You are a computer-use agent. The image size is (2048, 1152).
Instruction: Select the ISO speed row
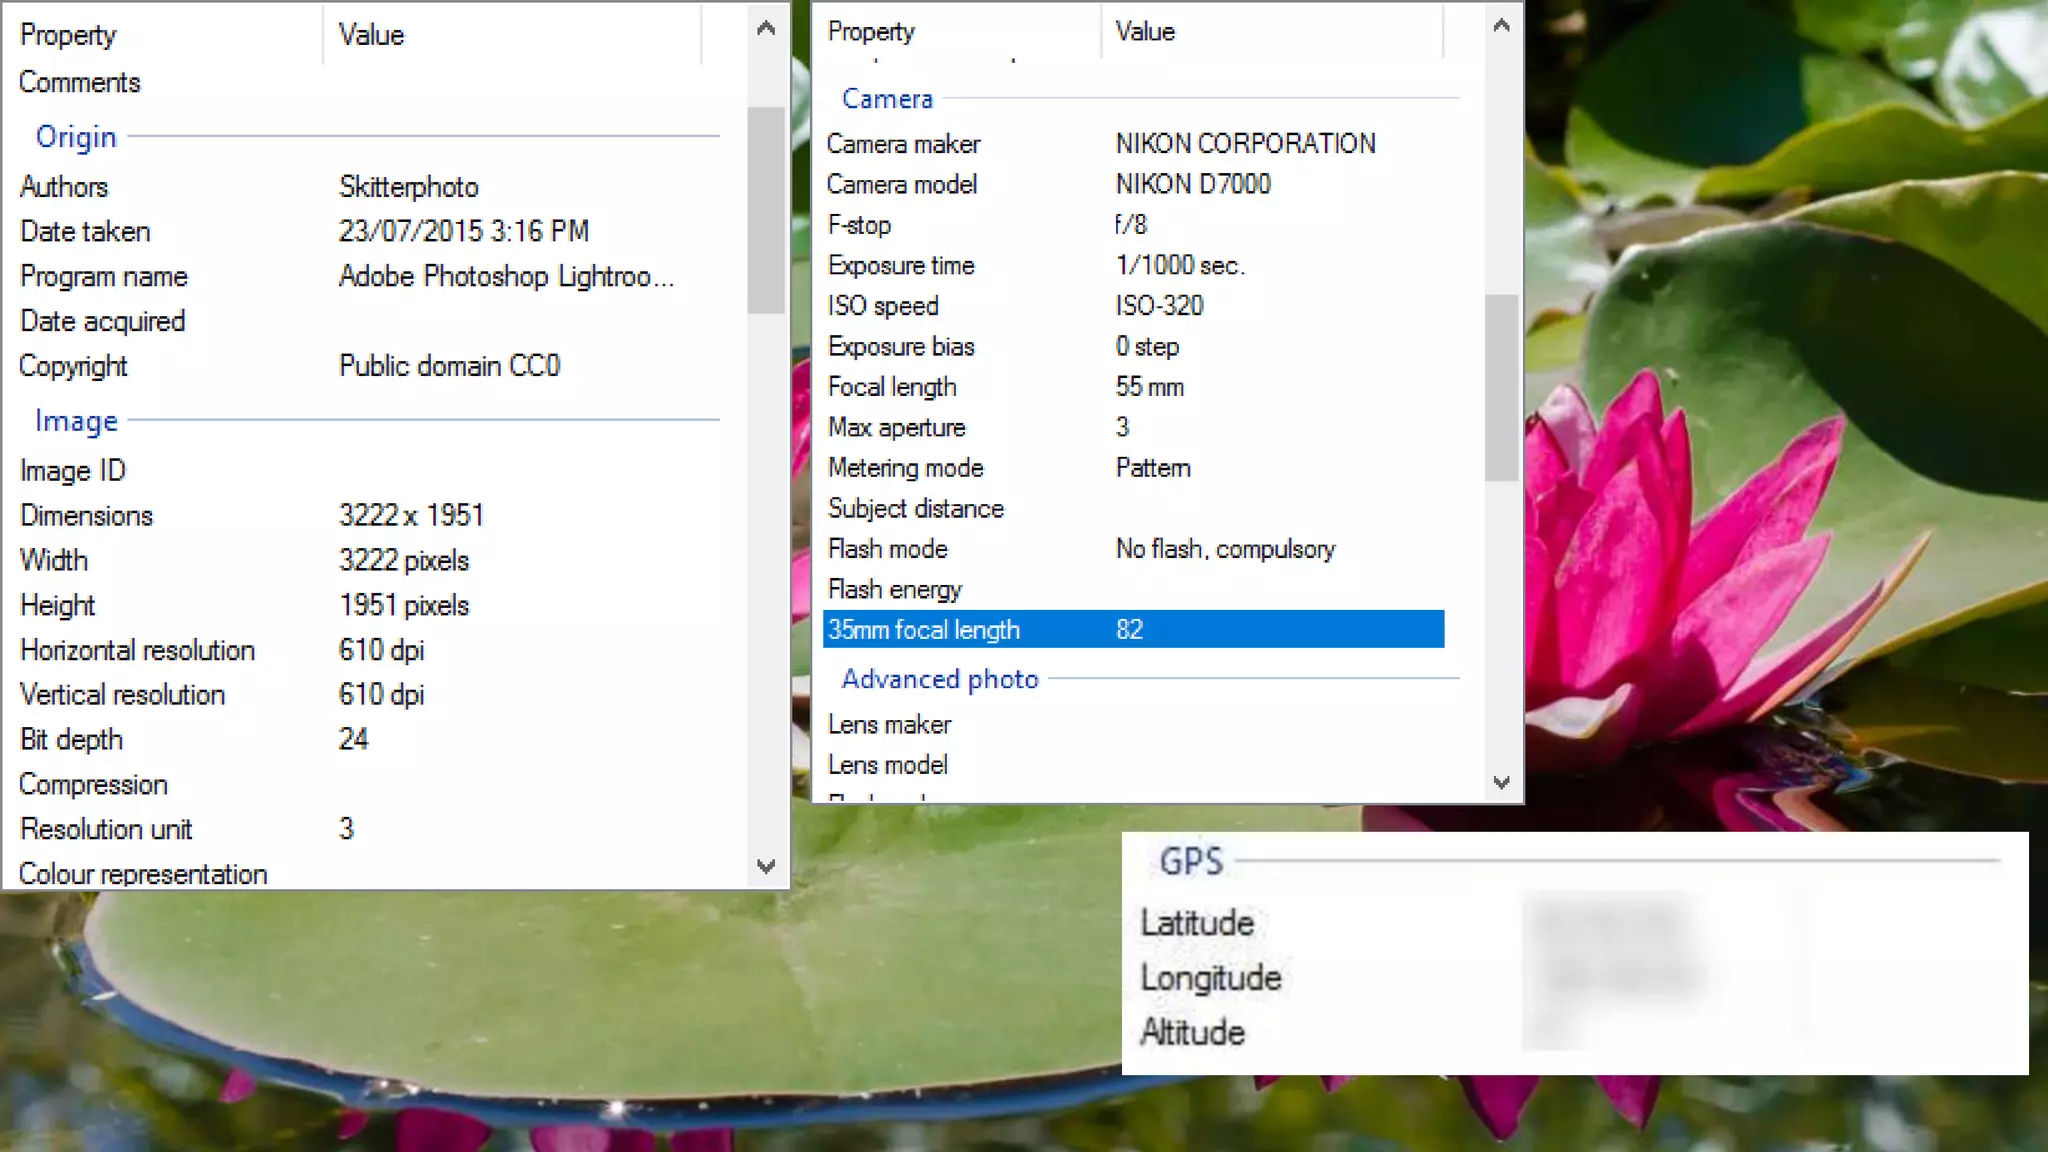883,306
